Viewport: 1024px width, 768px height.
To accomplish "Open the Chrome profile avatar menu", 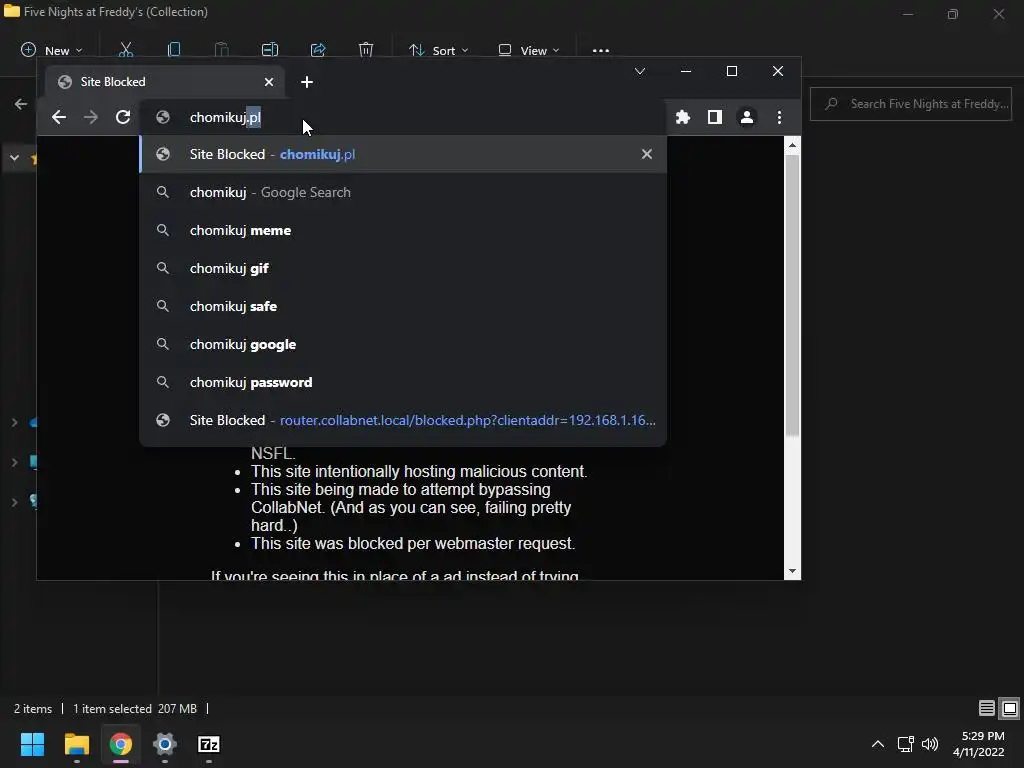I will 746,117.
